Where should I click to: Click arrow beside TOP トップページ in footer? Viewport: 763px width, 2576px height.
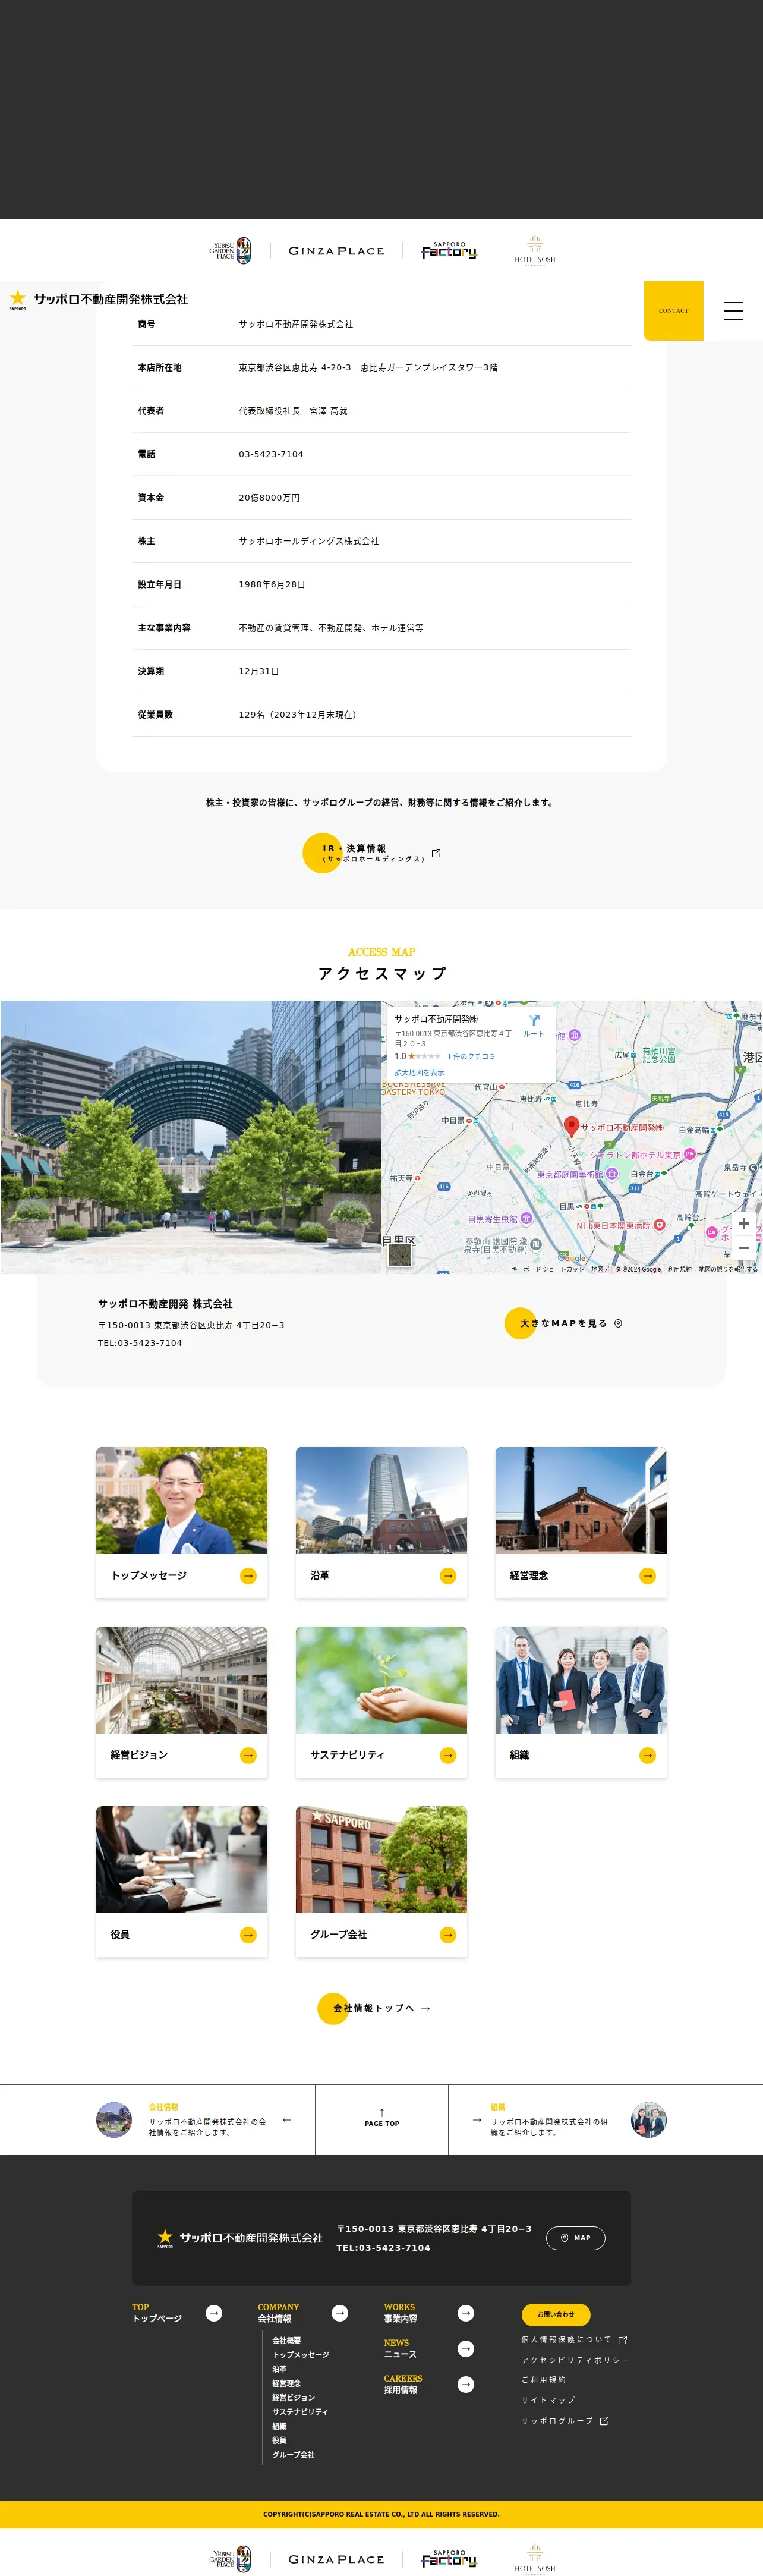coord(214,2313)
